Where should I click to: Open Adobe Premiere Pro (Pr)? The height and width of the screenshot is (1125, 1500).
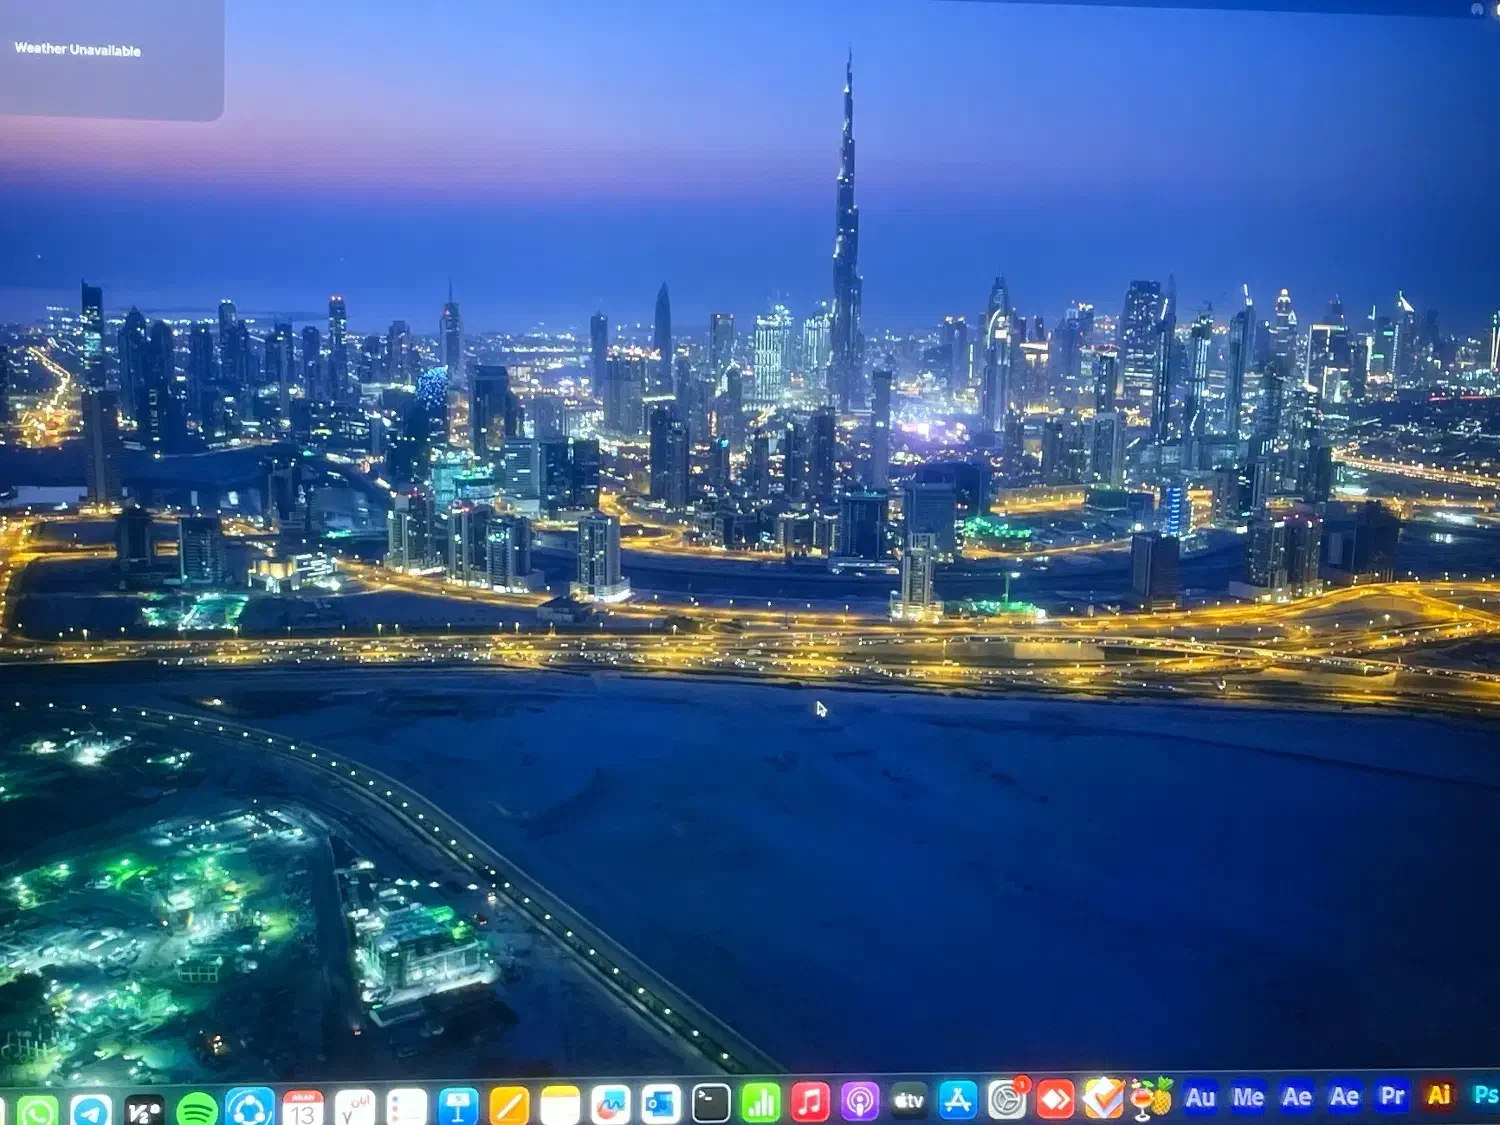[x=1391, y=1095]
